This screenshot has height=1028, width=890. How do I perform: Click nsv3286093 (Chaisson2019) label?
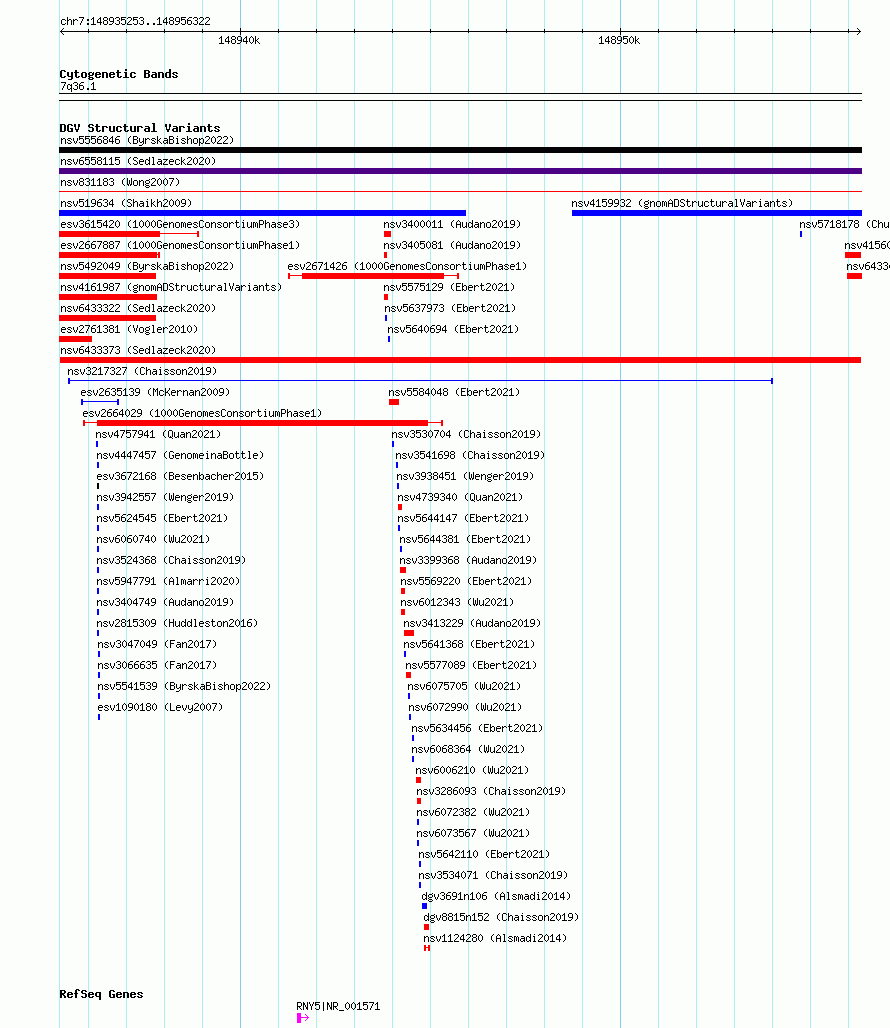[491, 791]
